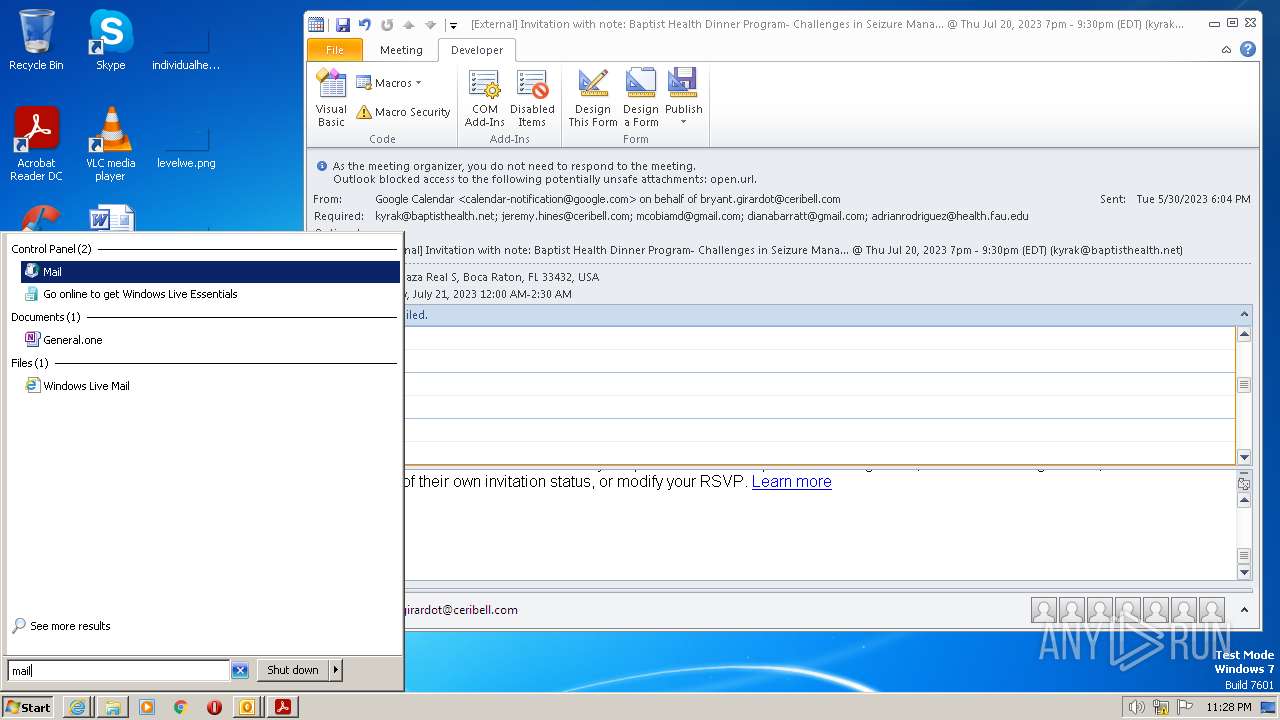Image resolution: width=1280 pixels, height=720 pixels.
Task: Expand Shut down options arrow
Action: [x=336, y=670]
